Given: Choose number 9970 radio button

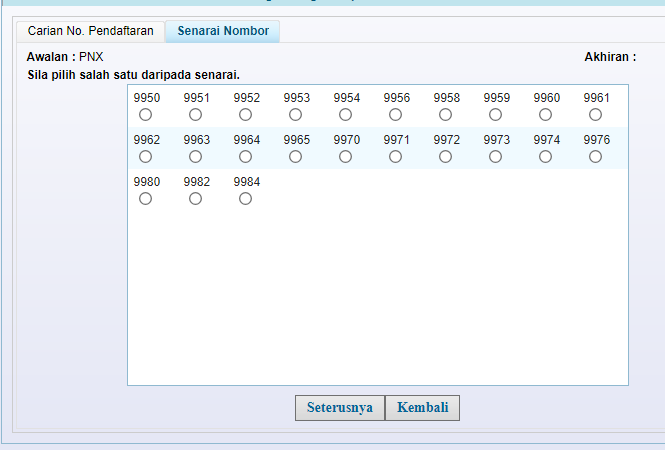Looking at the screenshot, I should (346, 157).
